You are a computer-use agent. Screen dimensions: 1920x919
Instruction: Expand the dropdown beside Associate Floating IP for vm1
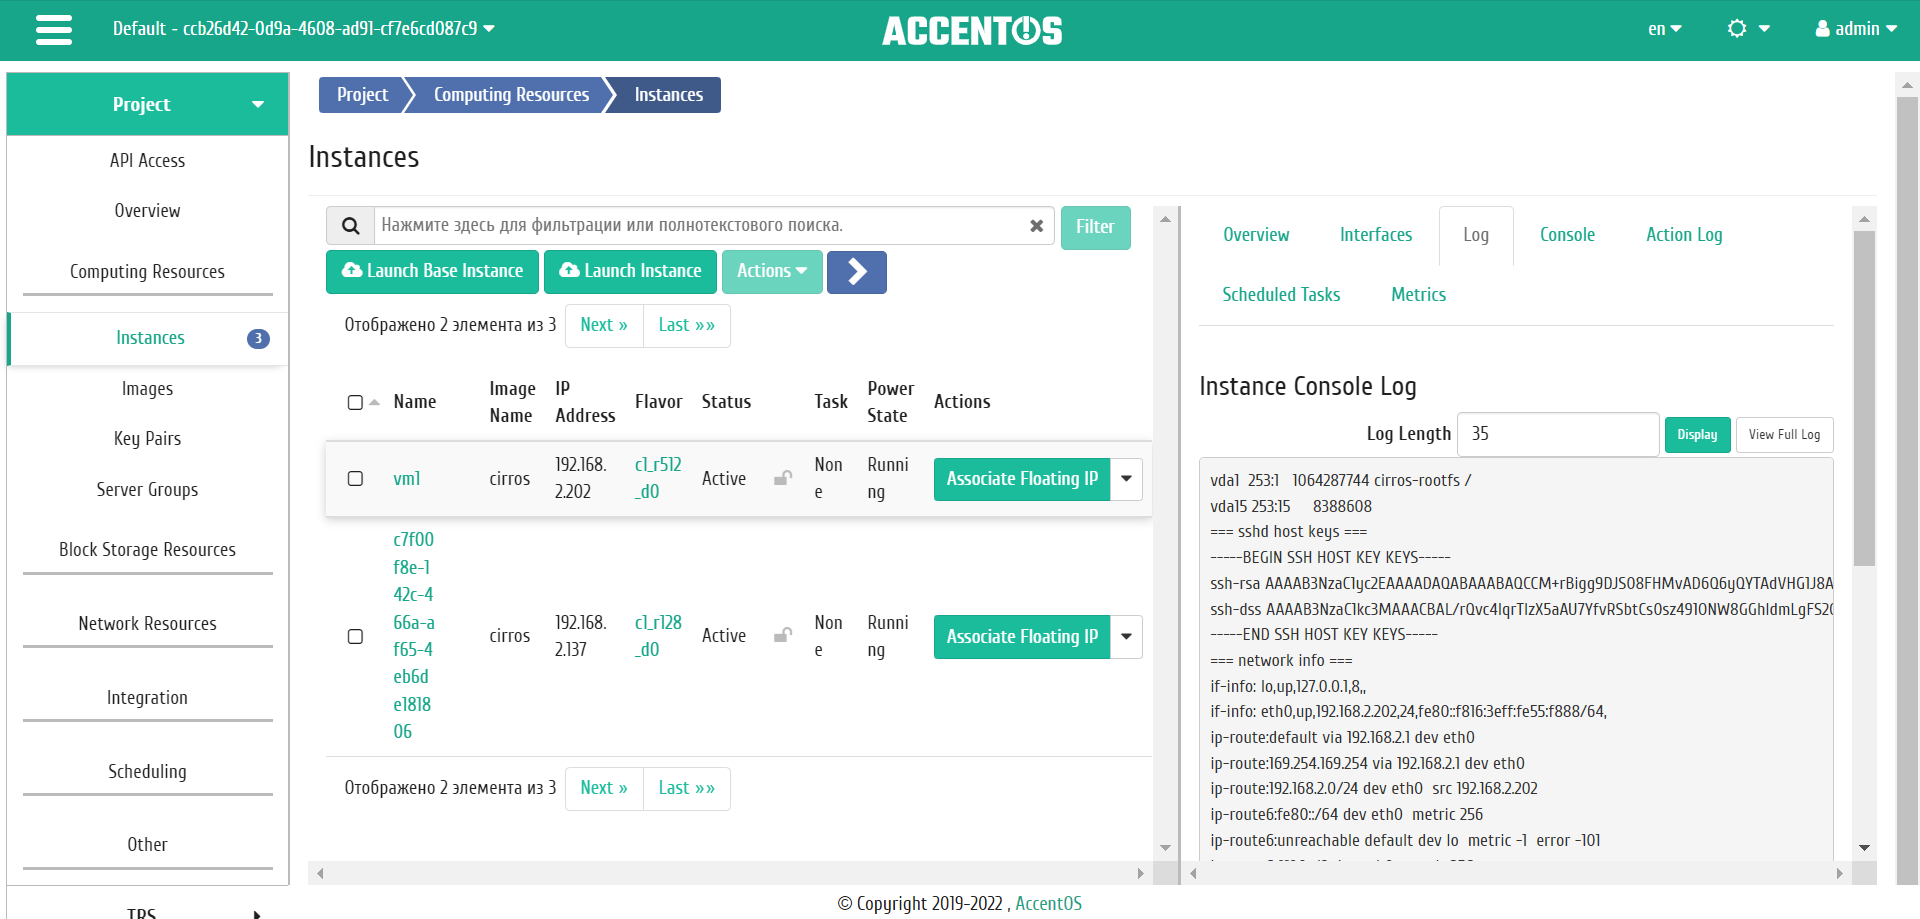(1125, 479)
